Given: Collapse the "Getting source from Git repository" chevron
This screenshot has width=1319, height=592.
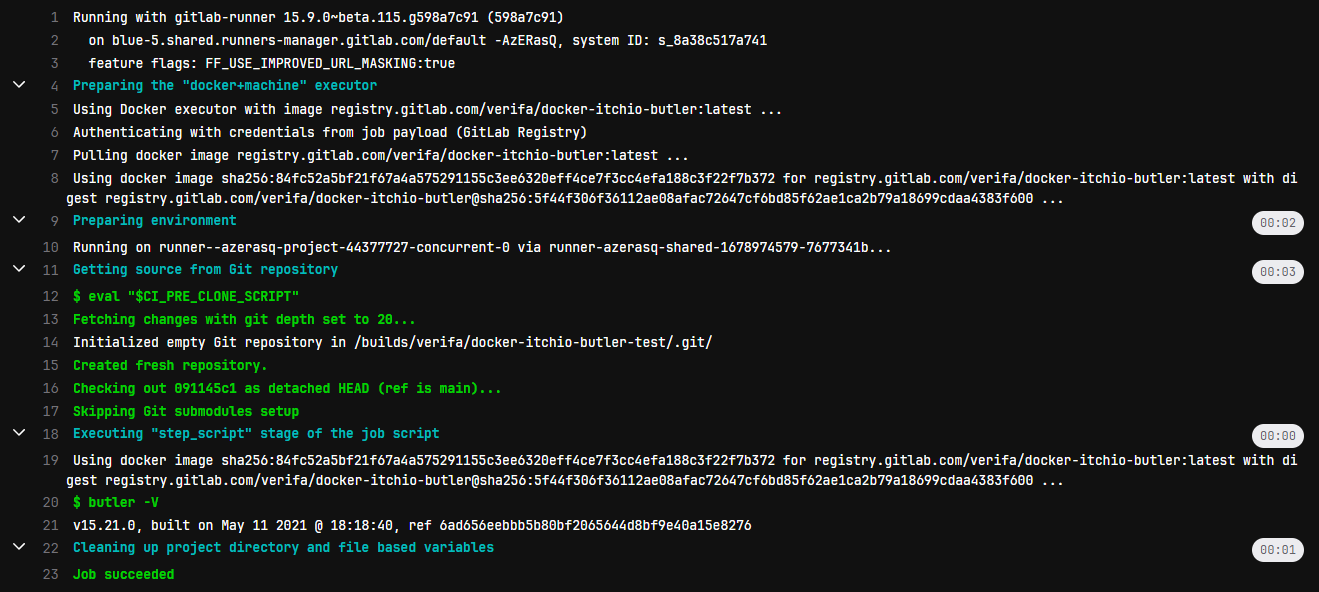Looking at the screenshot, I should [x=19, y=269].
